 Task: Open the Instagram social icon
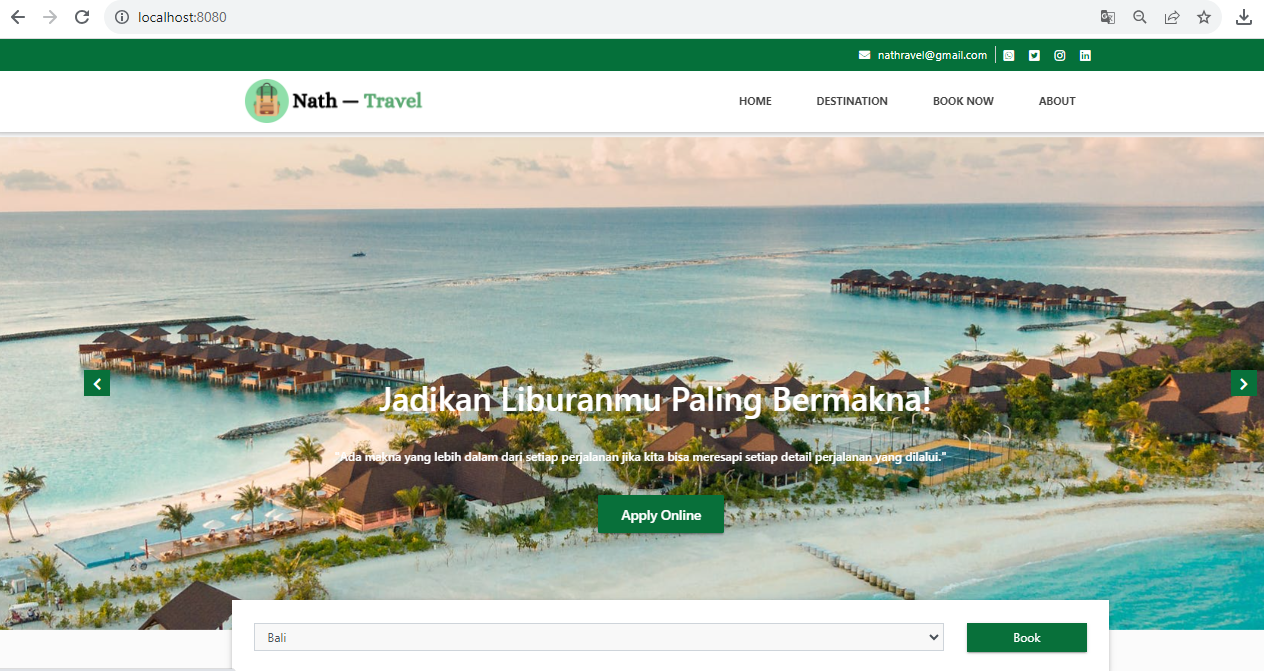point(1060,56)
